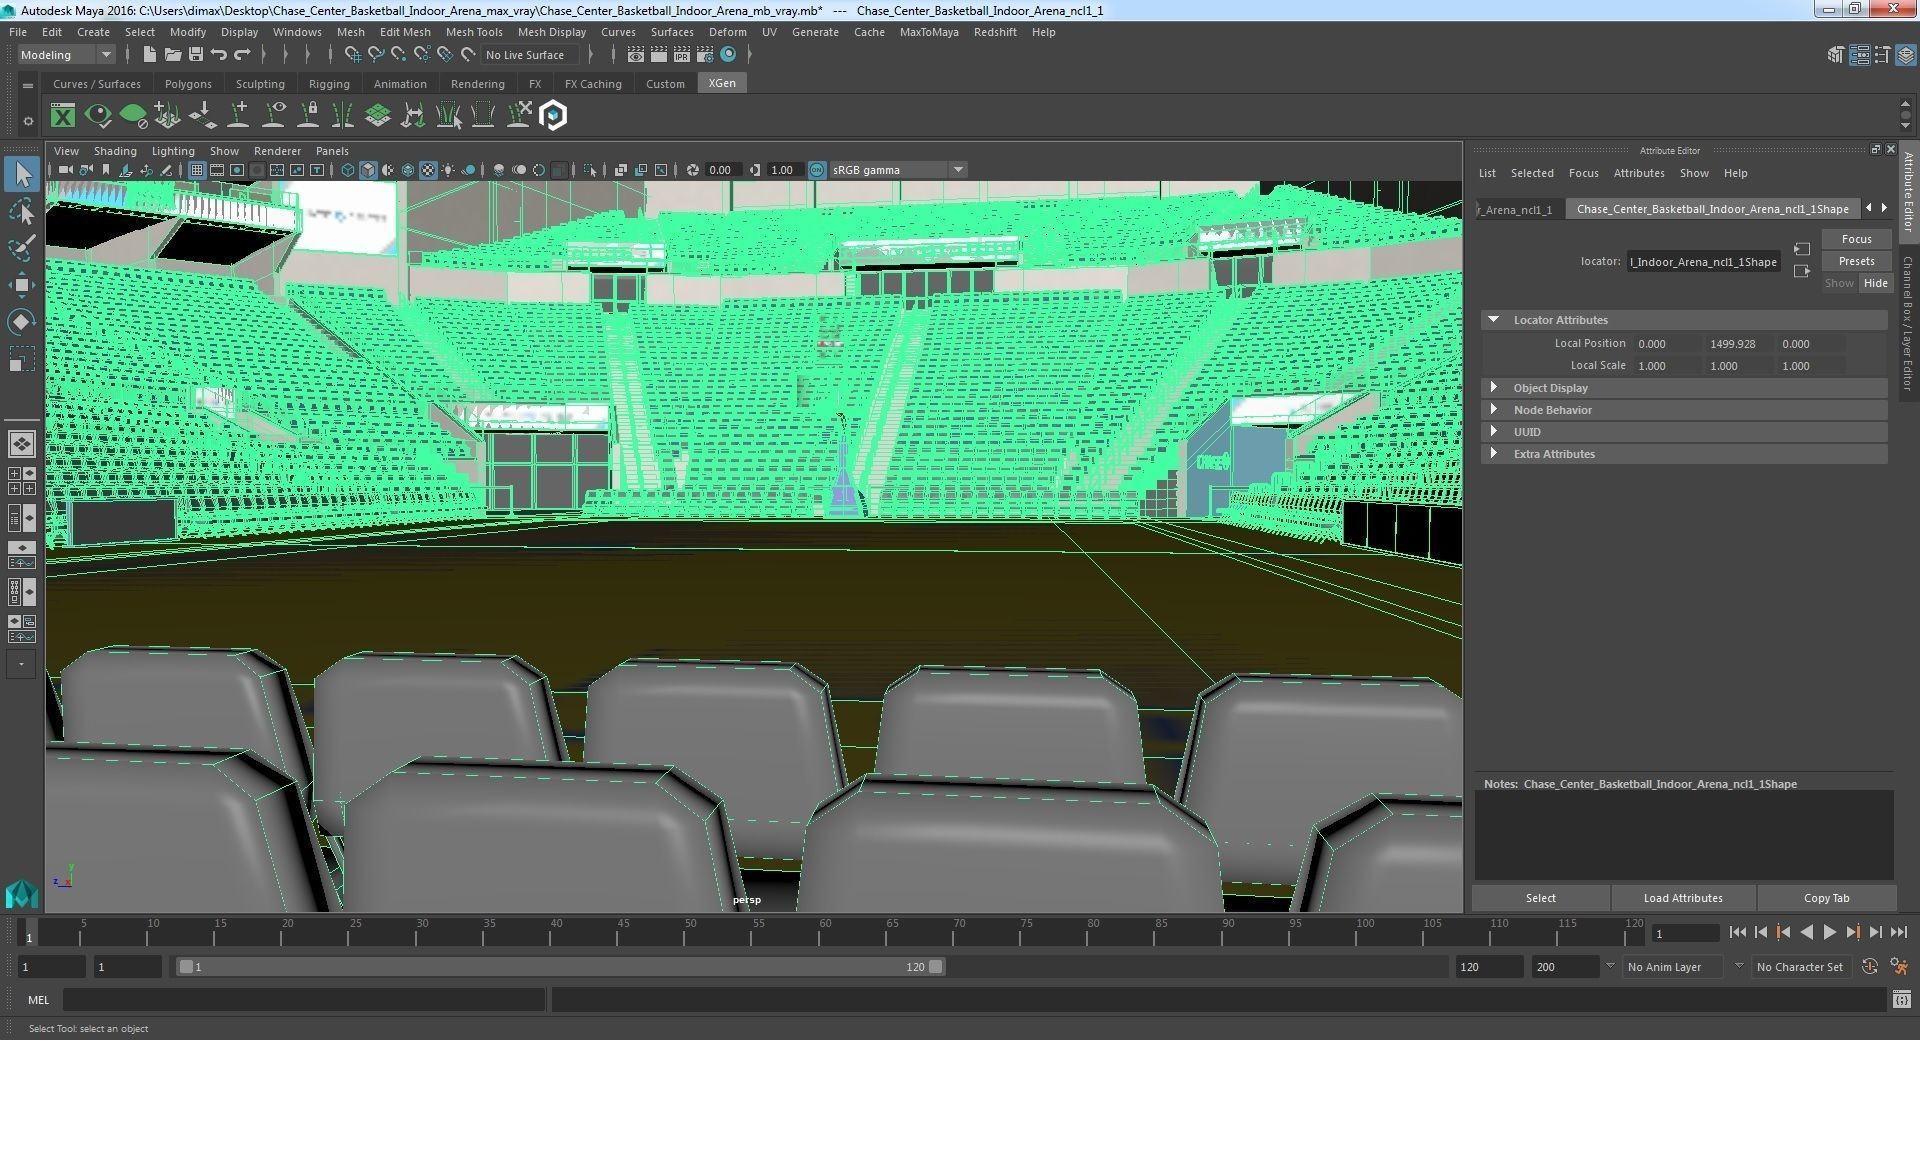Viewport: 1920px width, 1158px height.
Task: Save scene with the floppy disk icon
Action: point(196,55)
